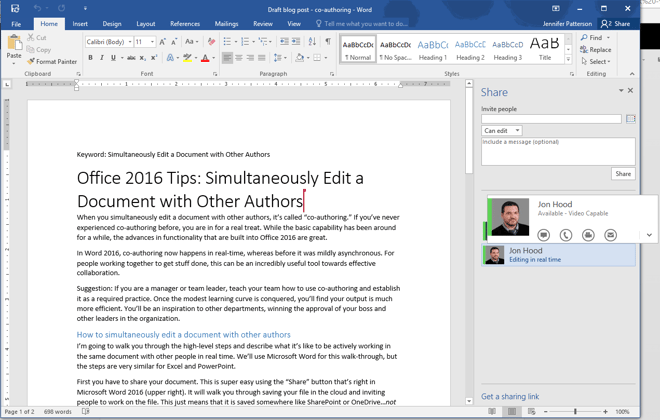This screenshot has height=420, width=660.
Task: Click the zoom slider handle in the status bar
Action: point(575,412)
